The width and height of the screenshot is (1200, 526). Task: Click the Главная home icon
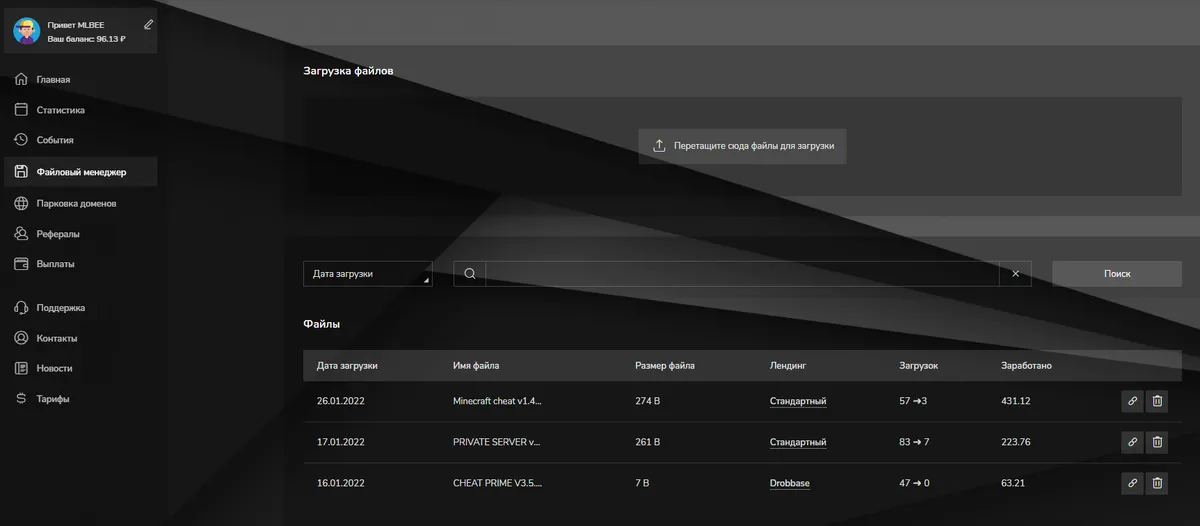coord(20,79)
